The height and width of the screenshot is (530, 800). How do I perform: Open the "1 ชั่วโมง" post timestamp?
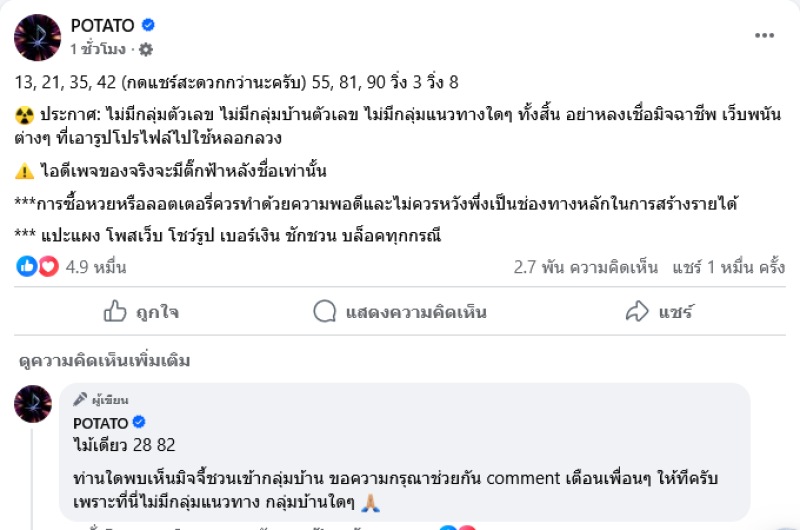[98, 49]
